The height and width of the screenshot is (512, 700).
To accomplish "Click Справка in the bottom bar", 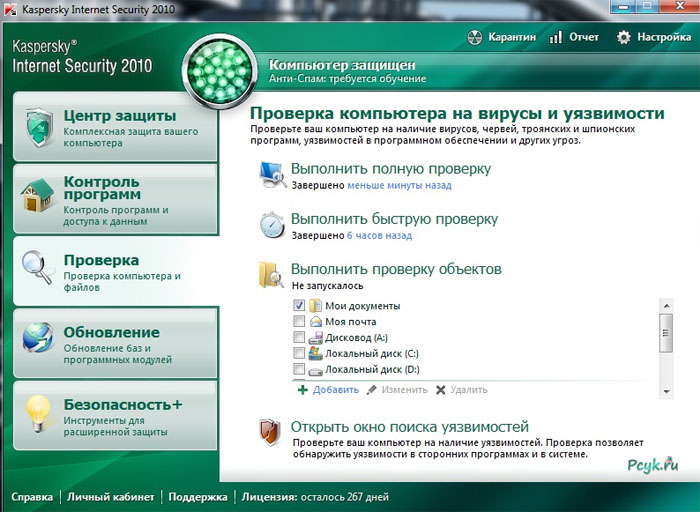I will (32, 497).
